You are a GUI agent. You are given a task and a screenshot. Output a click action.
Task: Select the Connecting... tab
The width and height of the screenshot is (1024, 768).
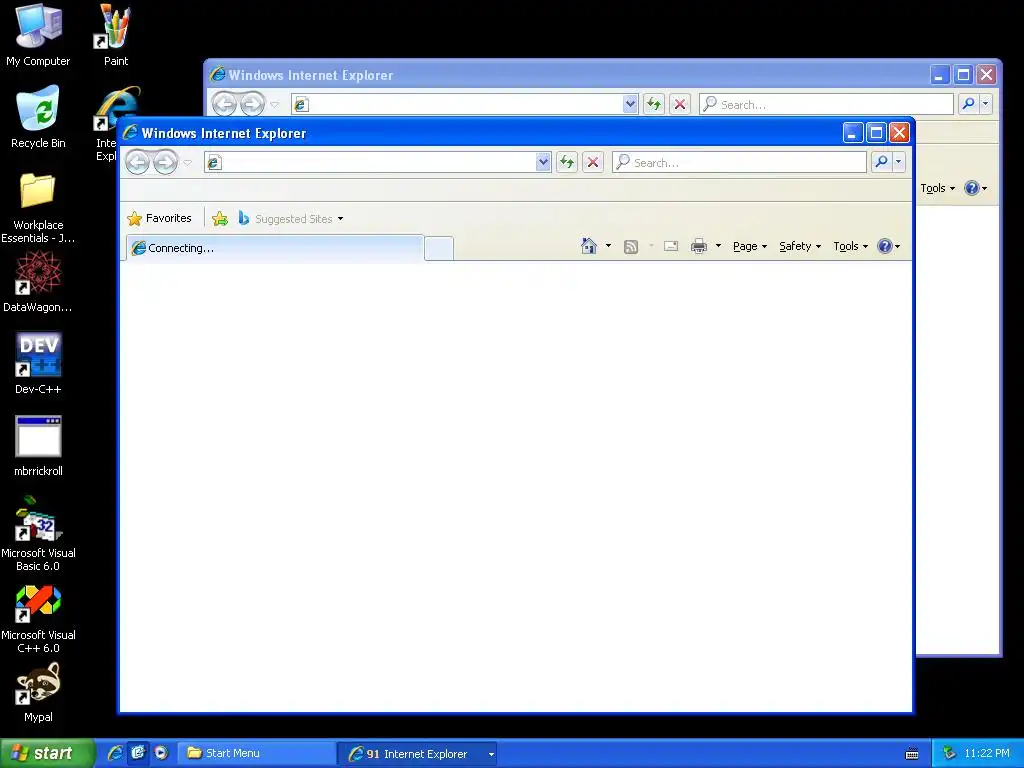[x=274, y=248]
